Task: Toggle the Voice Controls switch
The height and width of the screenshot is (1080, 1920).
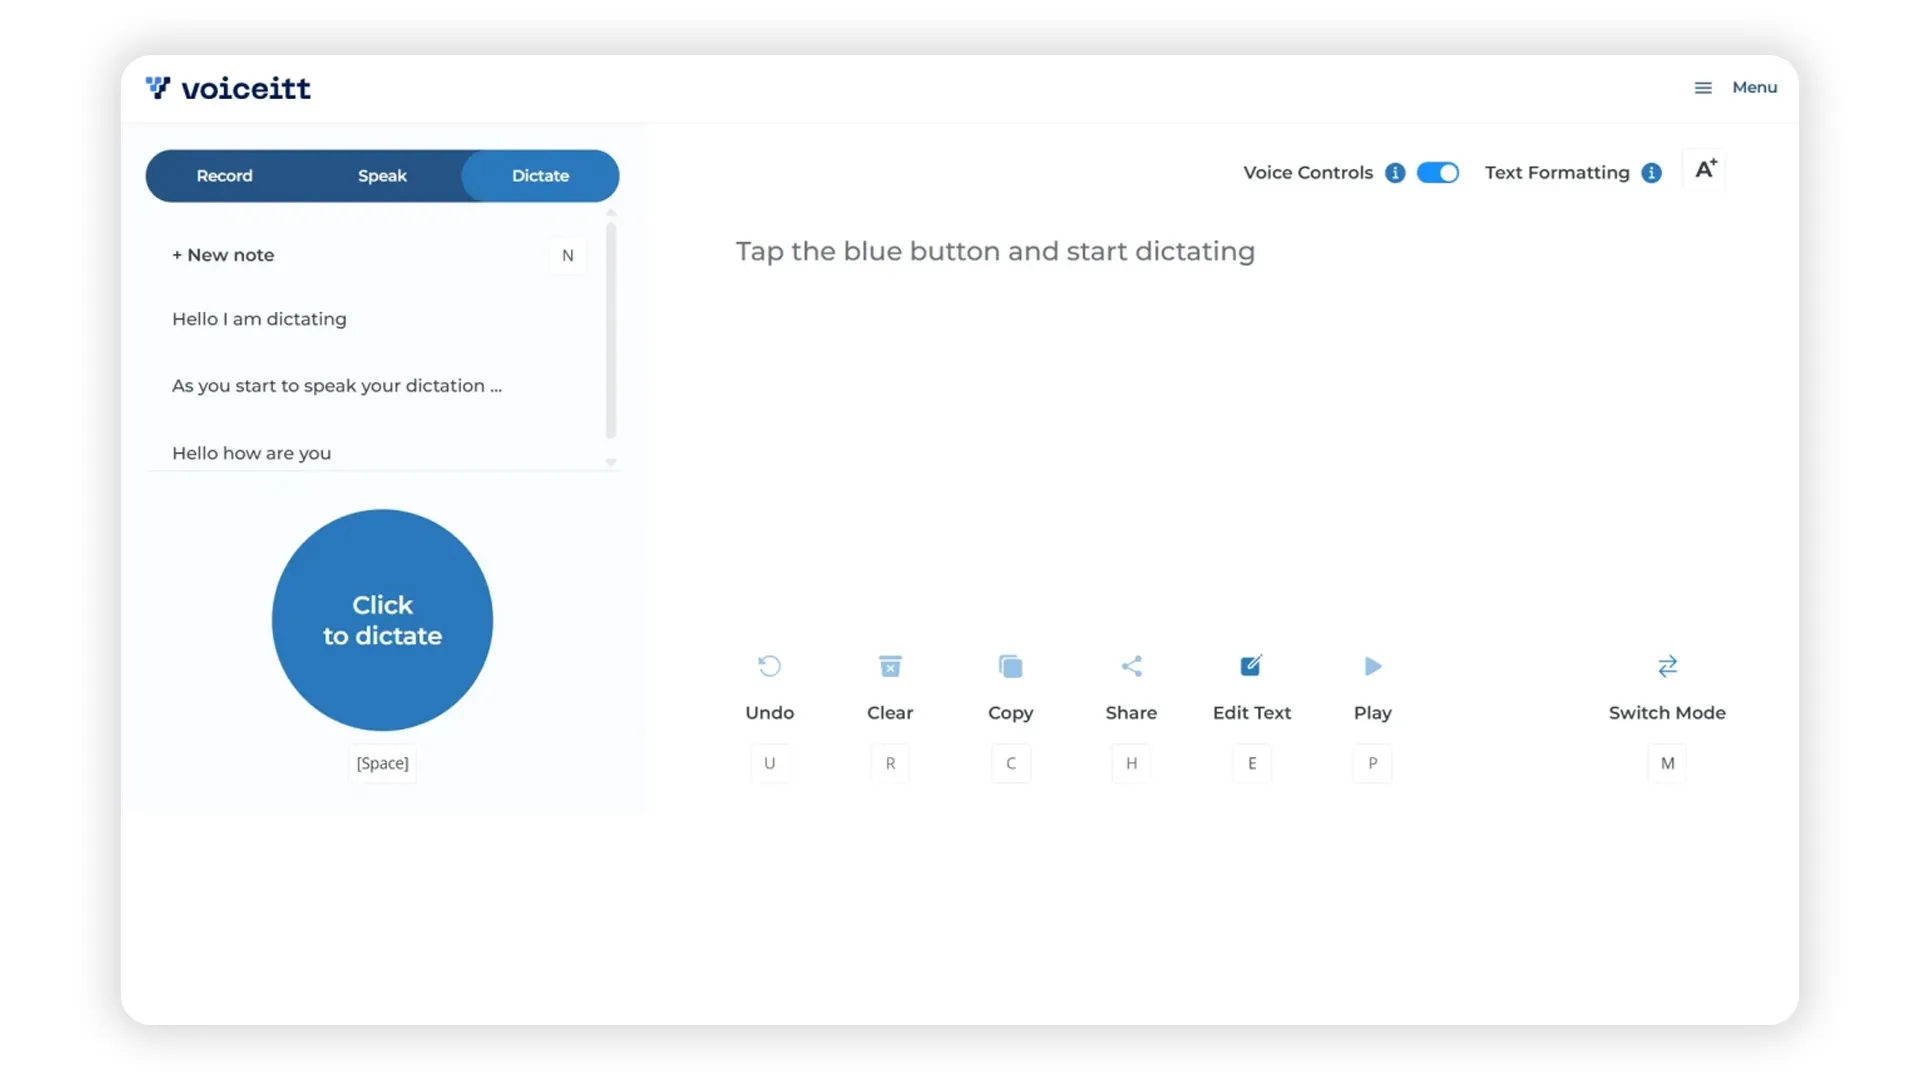Action: pos(1437,173)
